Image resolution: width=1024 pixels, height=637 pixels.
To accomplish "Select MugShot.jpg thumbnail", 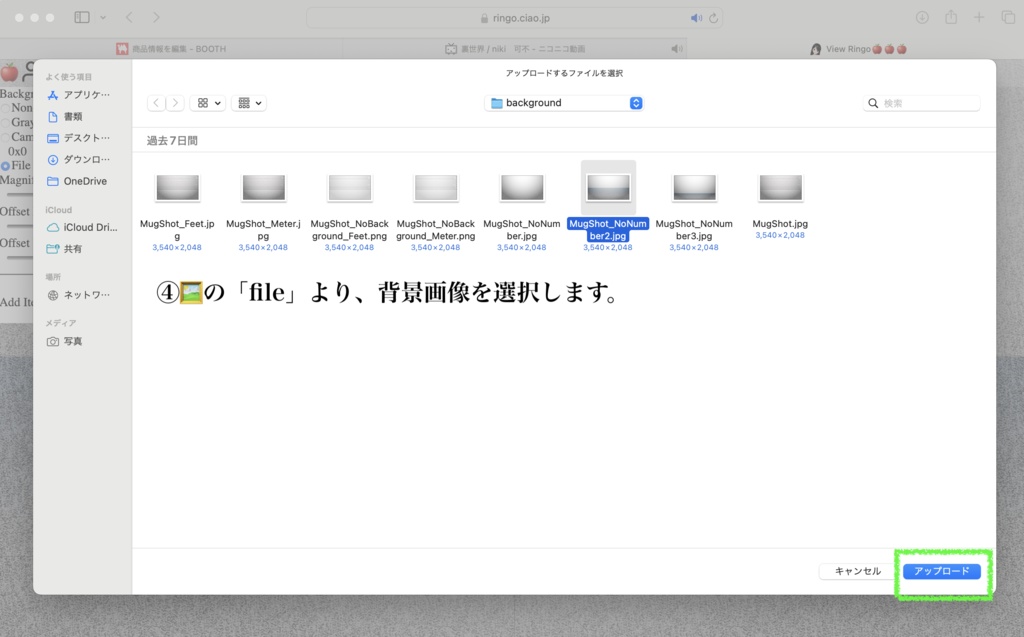I will point(780,188).
